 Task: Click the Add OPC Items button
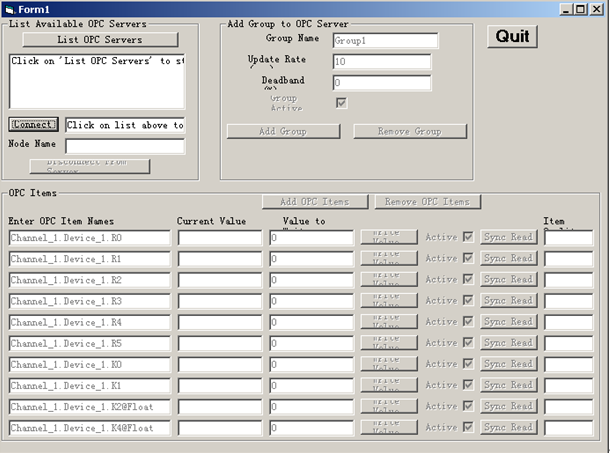(315, 202)
